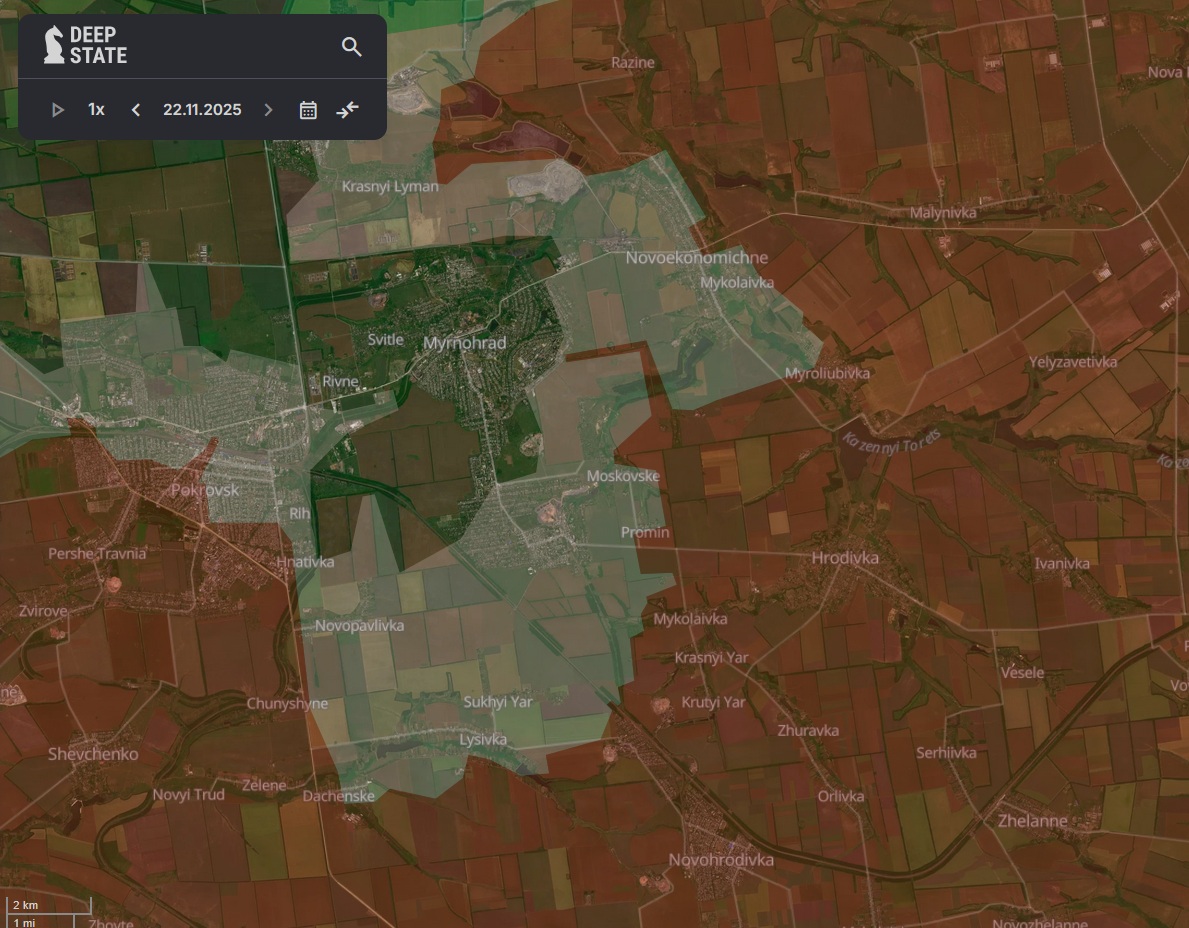The width and height of the screenshot is (1189, 928).
Task: Click the DeepState chess knight logo
Action: click(54, 46)
